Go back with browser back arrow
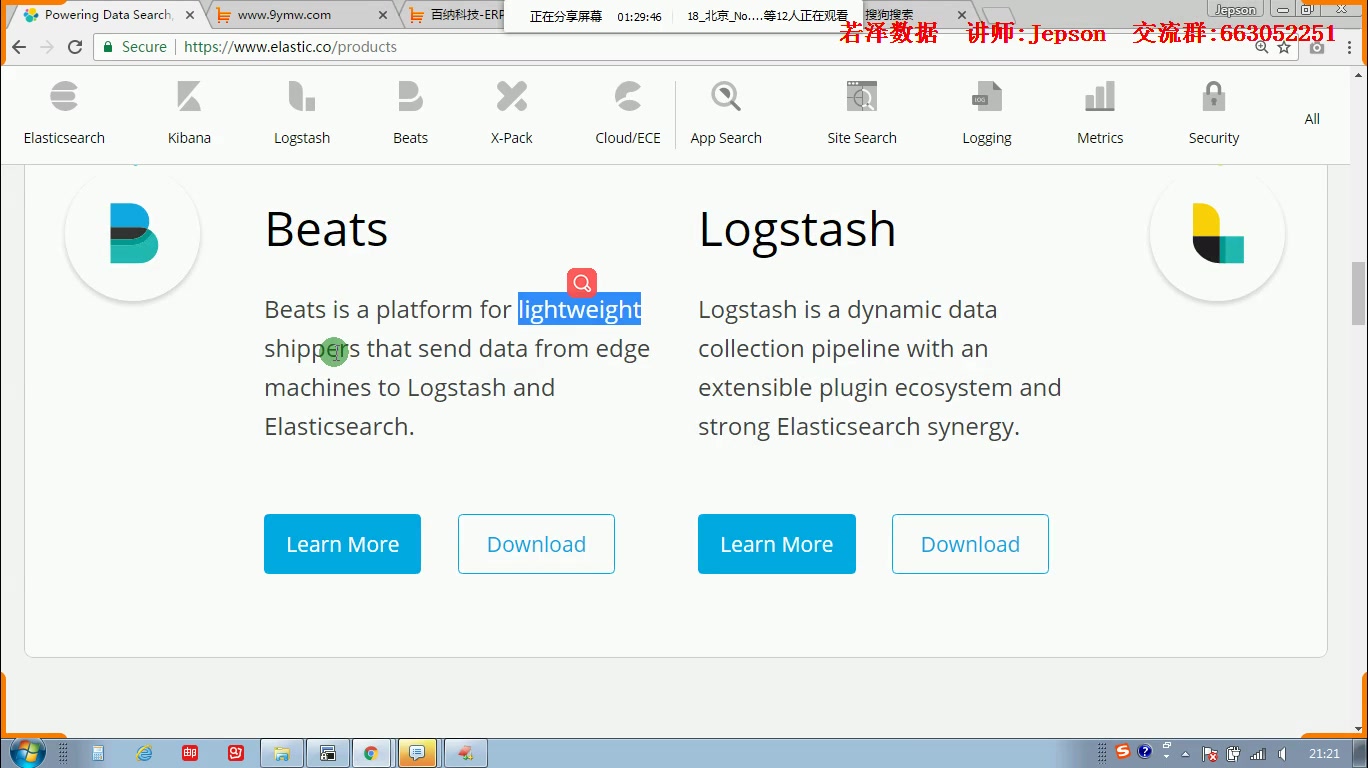Viewport: 1368px width, 768px height. coord(19,47)
